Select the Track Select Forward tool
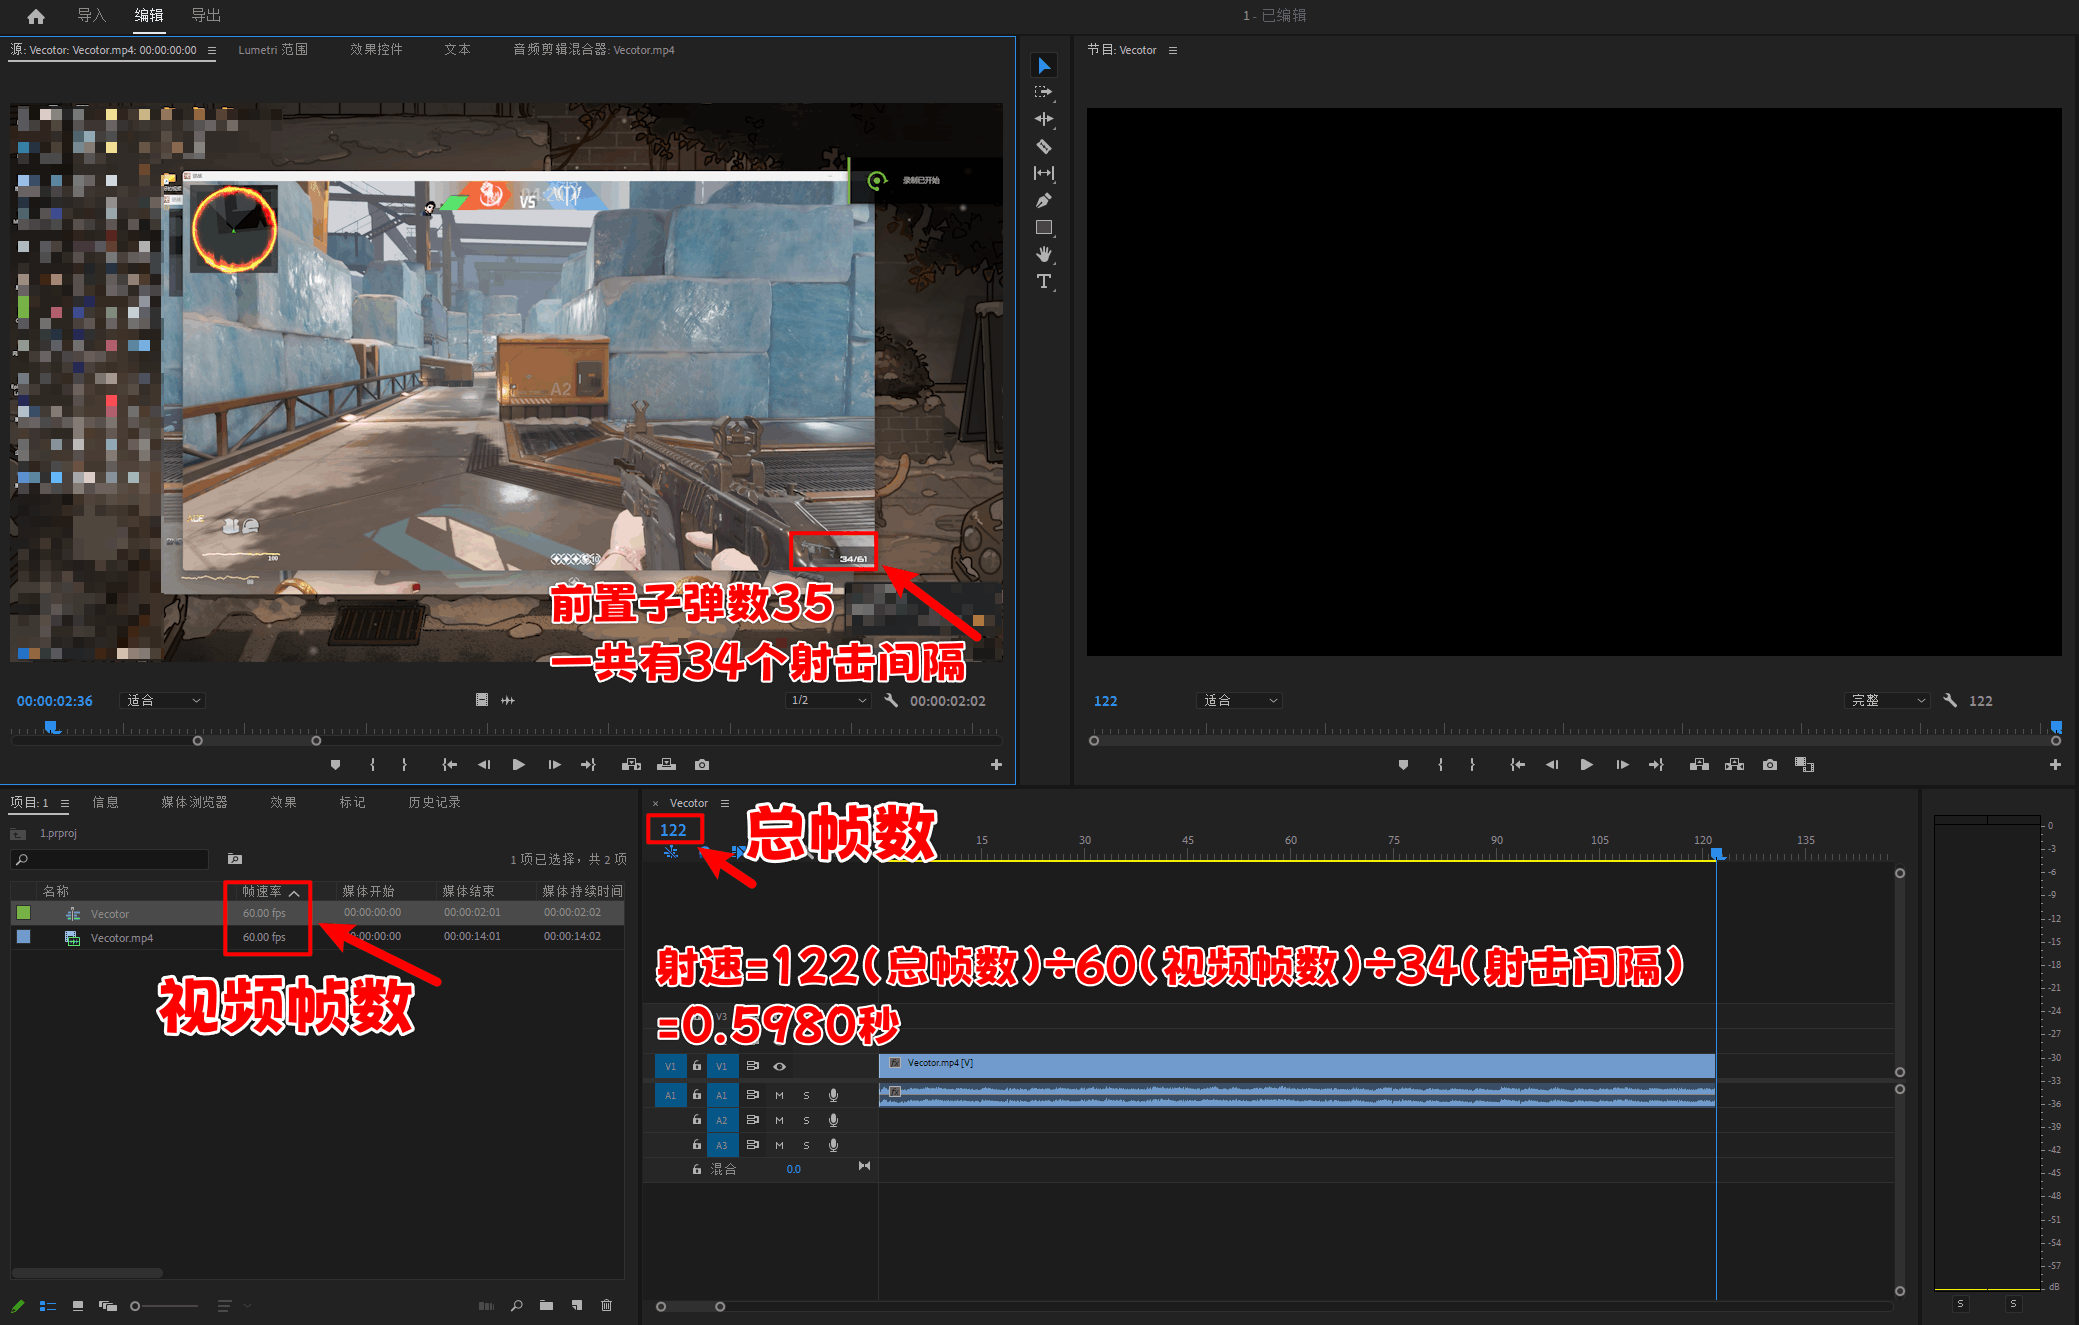 coord(1044,92)
